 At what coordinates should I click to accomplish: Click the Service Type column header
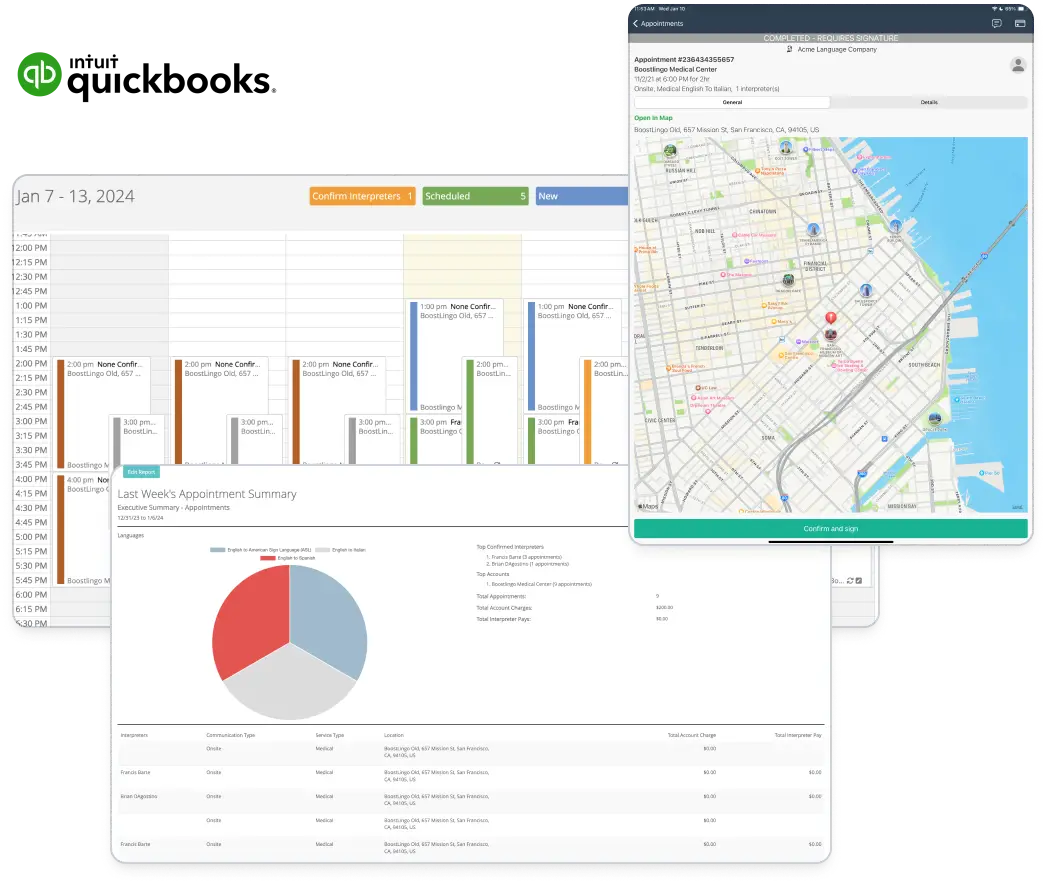pyautogui.click(x=330, y=735)
